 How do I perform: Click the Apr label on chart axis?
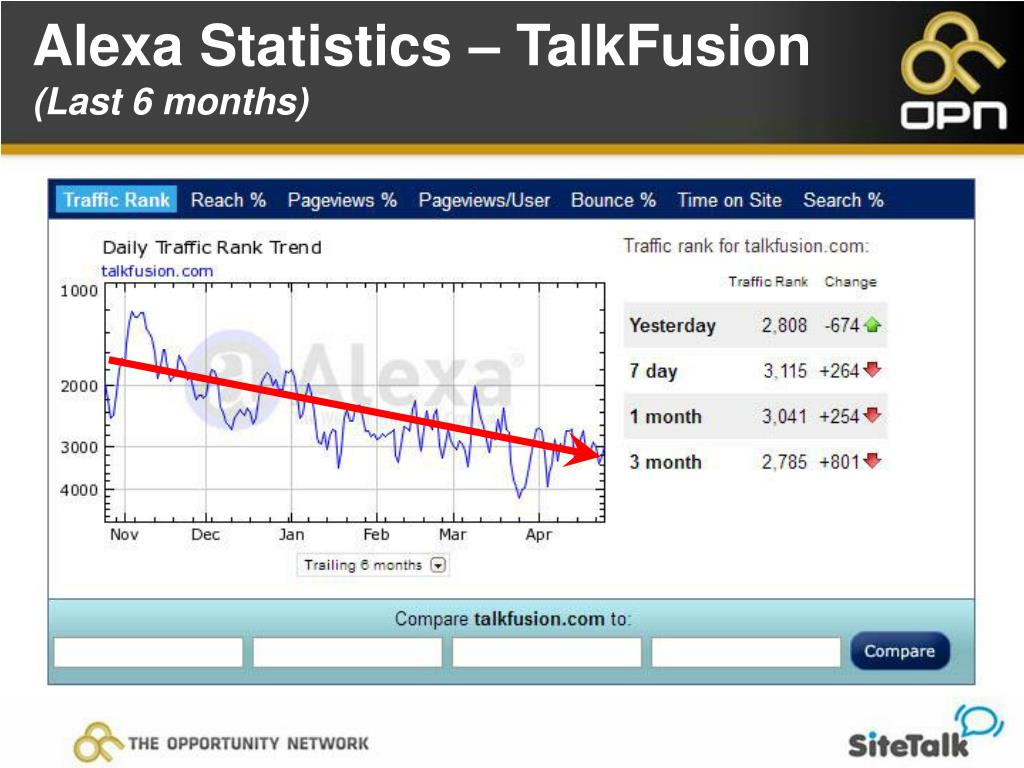(539, 535)
